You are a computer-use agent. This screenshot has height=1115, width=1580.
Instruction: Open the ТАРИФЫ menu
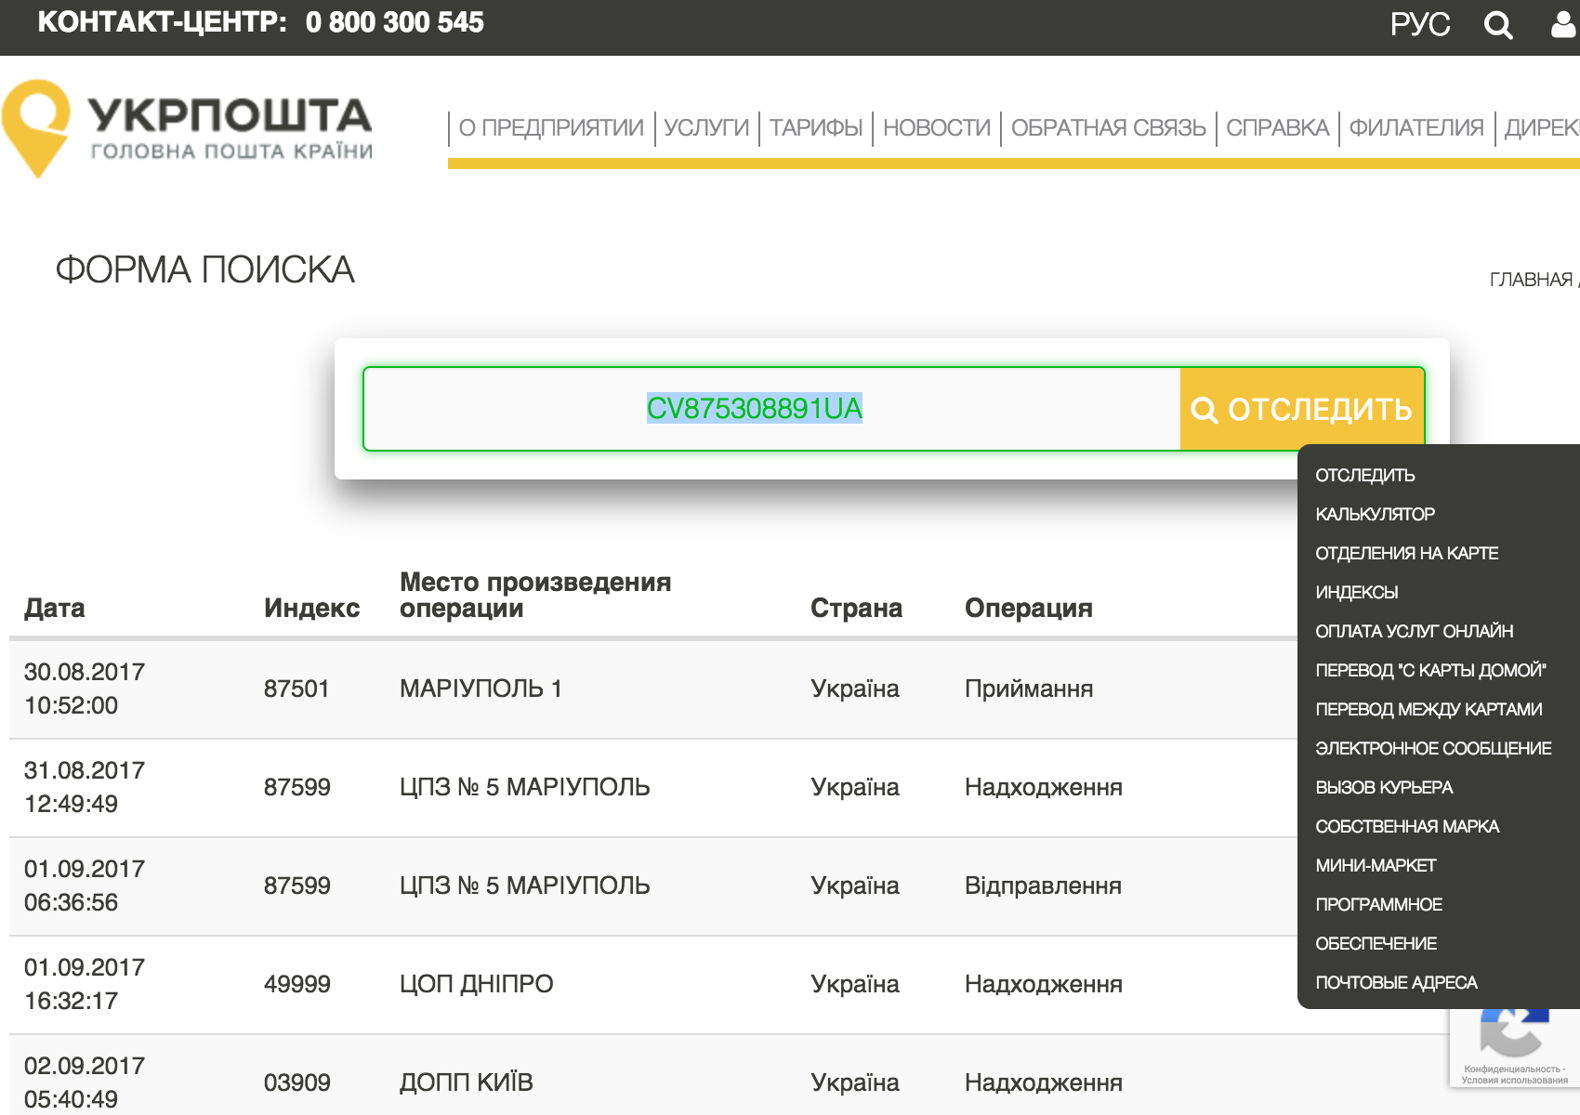(816, 128)
